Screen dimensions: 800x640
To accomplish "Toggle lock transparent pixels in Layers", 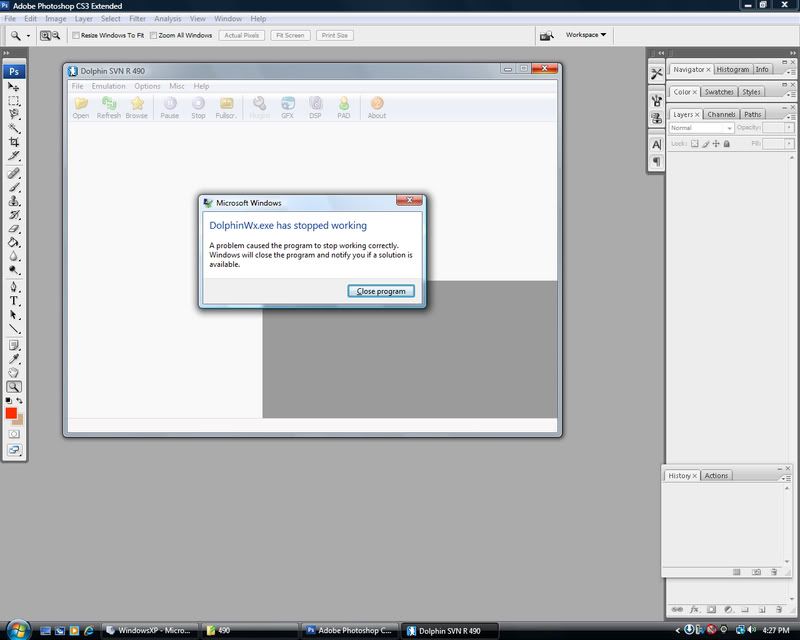I will coord(694,143).
